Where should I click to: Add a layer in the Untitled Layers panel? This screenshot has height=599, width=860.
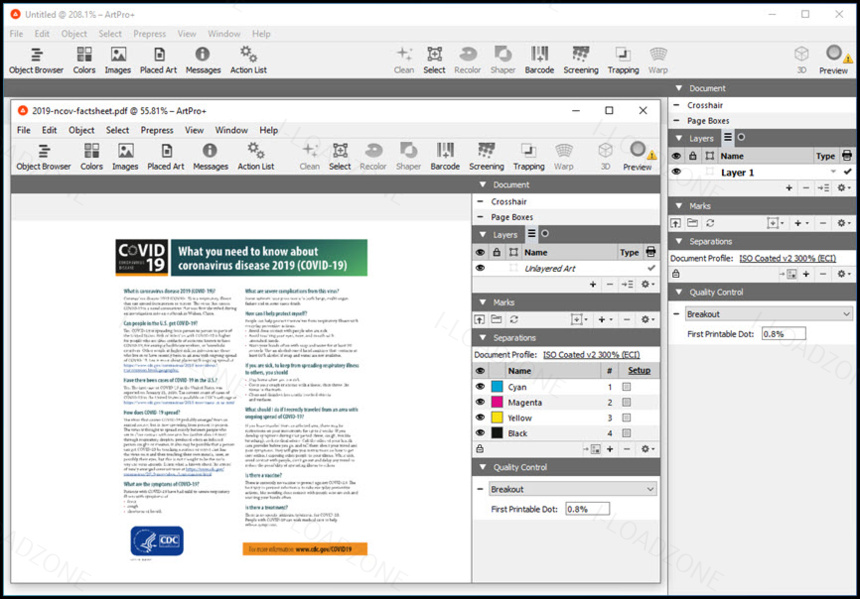tap(789, 188)
